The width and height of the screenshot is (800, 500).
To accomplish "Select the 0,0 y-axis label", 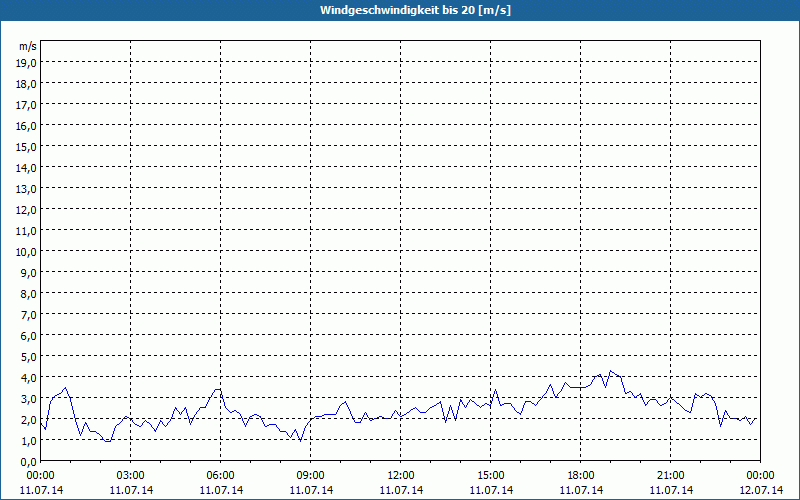I will coord(29,462).
